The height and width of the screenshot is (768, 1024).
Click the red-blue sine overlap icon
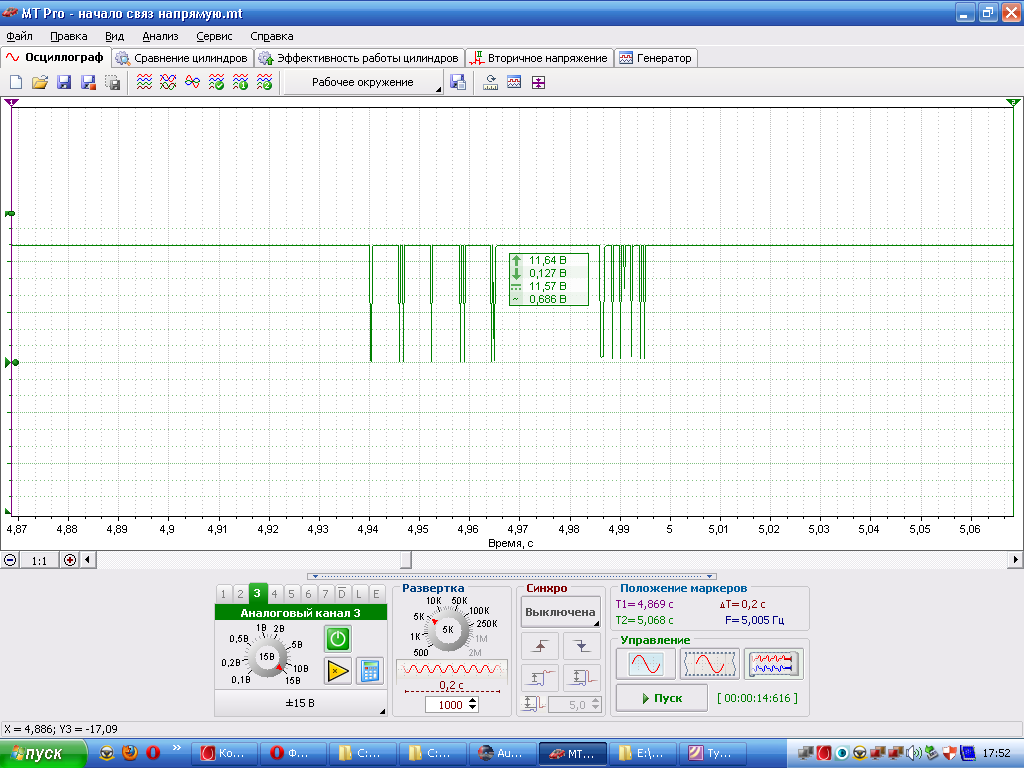pyautogui.click(x=192, y=82)
